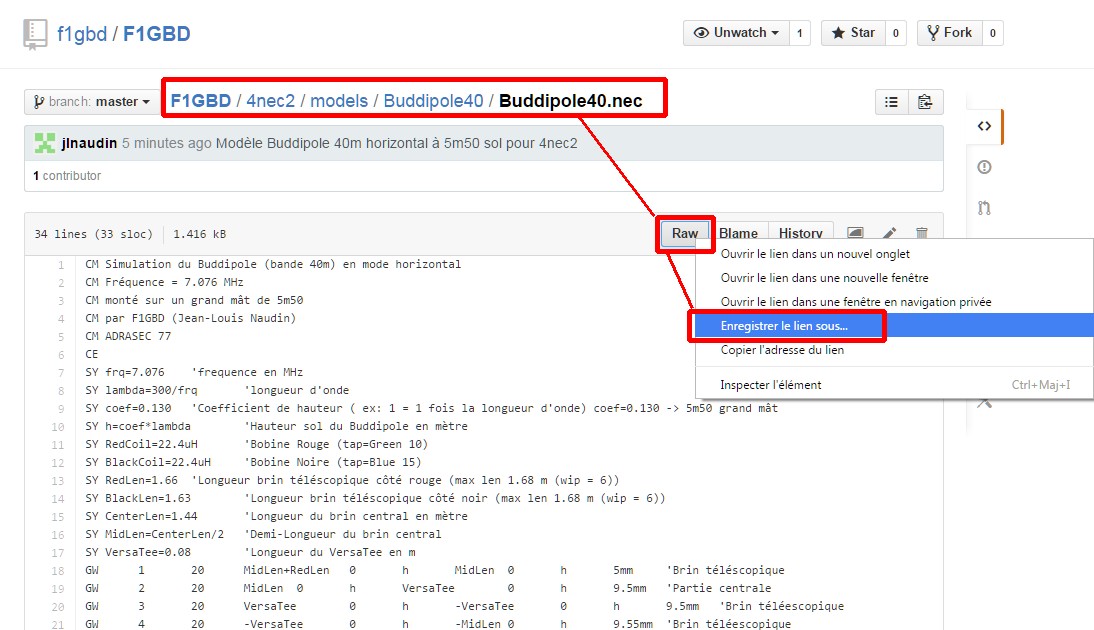
Task: Fork the repository
Action: pyautogui.click(x=950, y=33)
